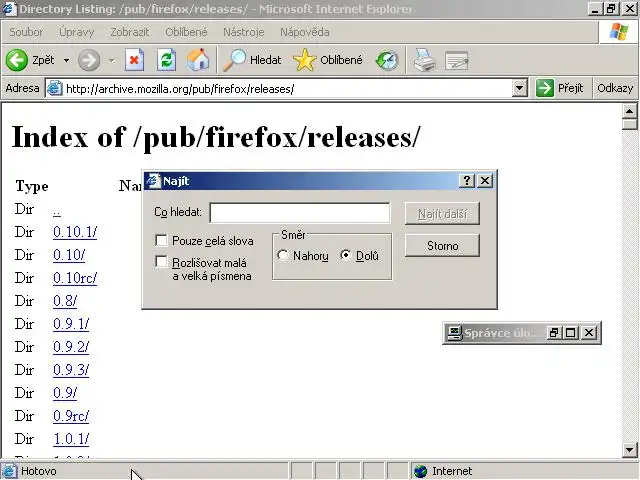Click the address bar URL field
The height and width of the screenshot is (480, 640).
[288, 89]
